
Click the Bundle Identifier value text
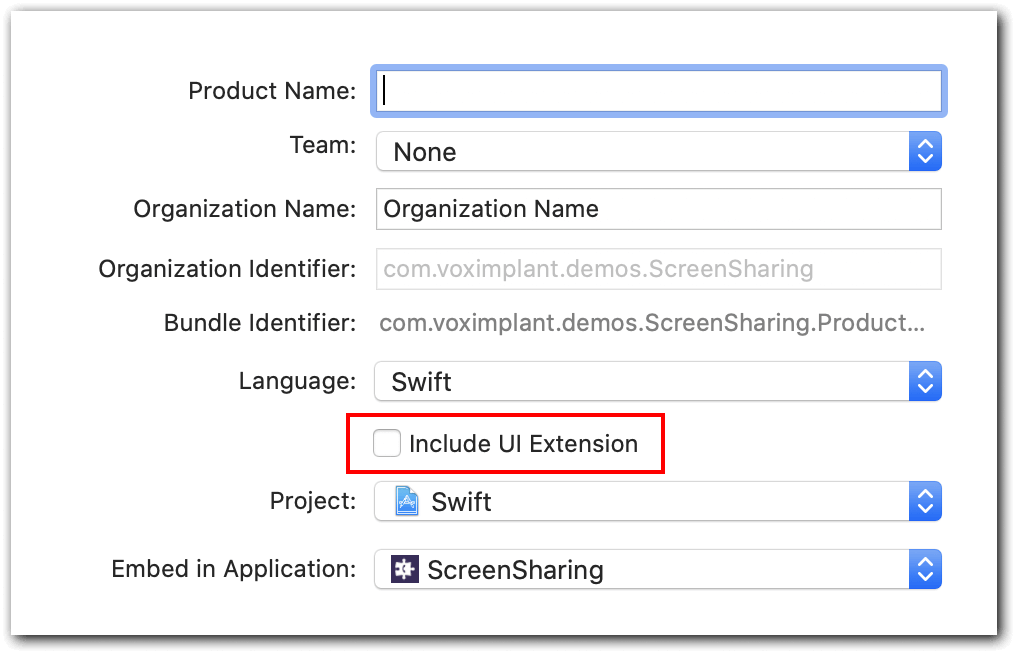click(x=652, y=323)
